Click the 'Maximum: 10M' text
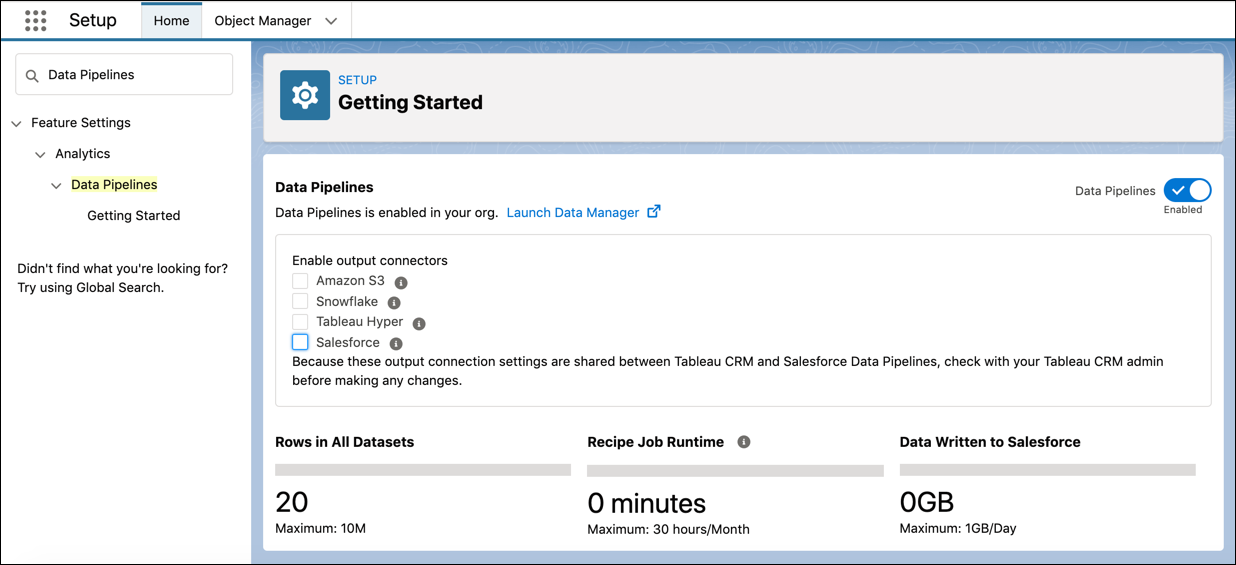The width and height of the screenshot is (1236, 565). [x=320, y=528]
